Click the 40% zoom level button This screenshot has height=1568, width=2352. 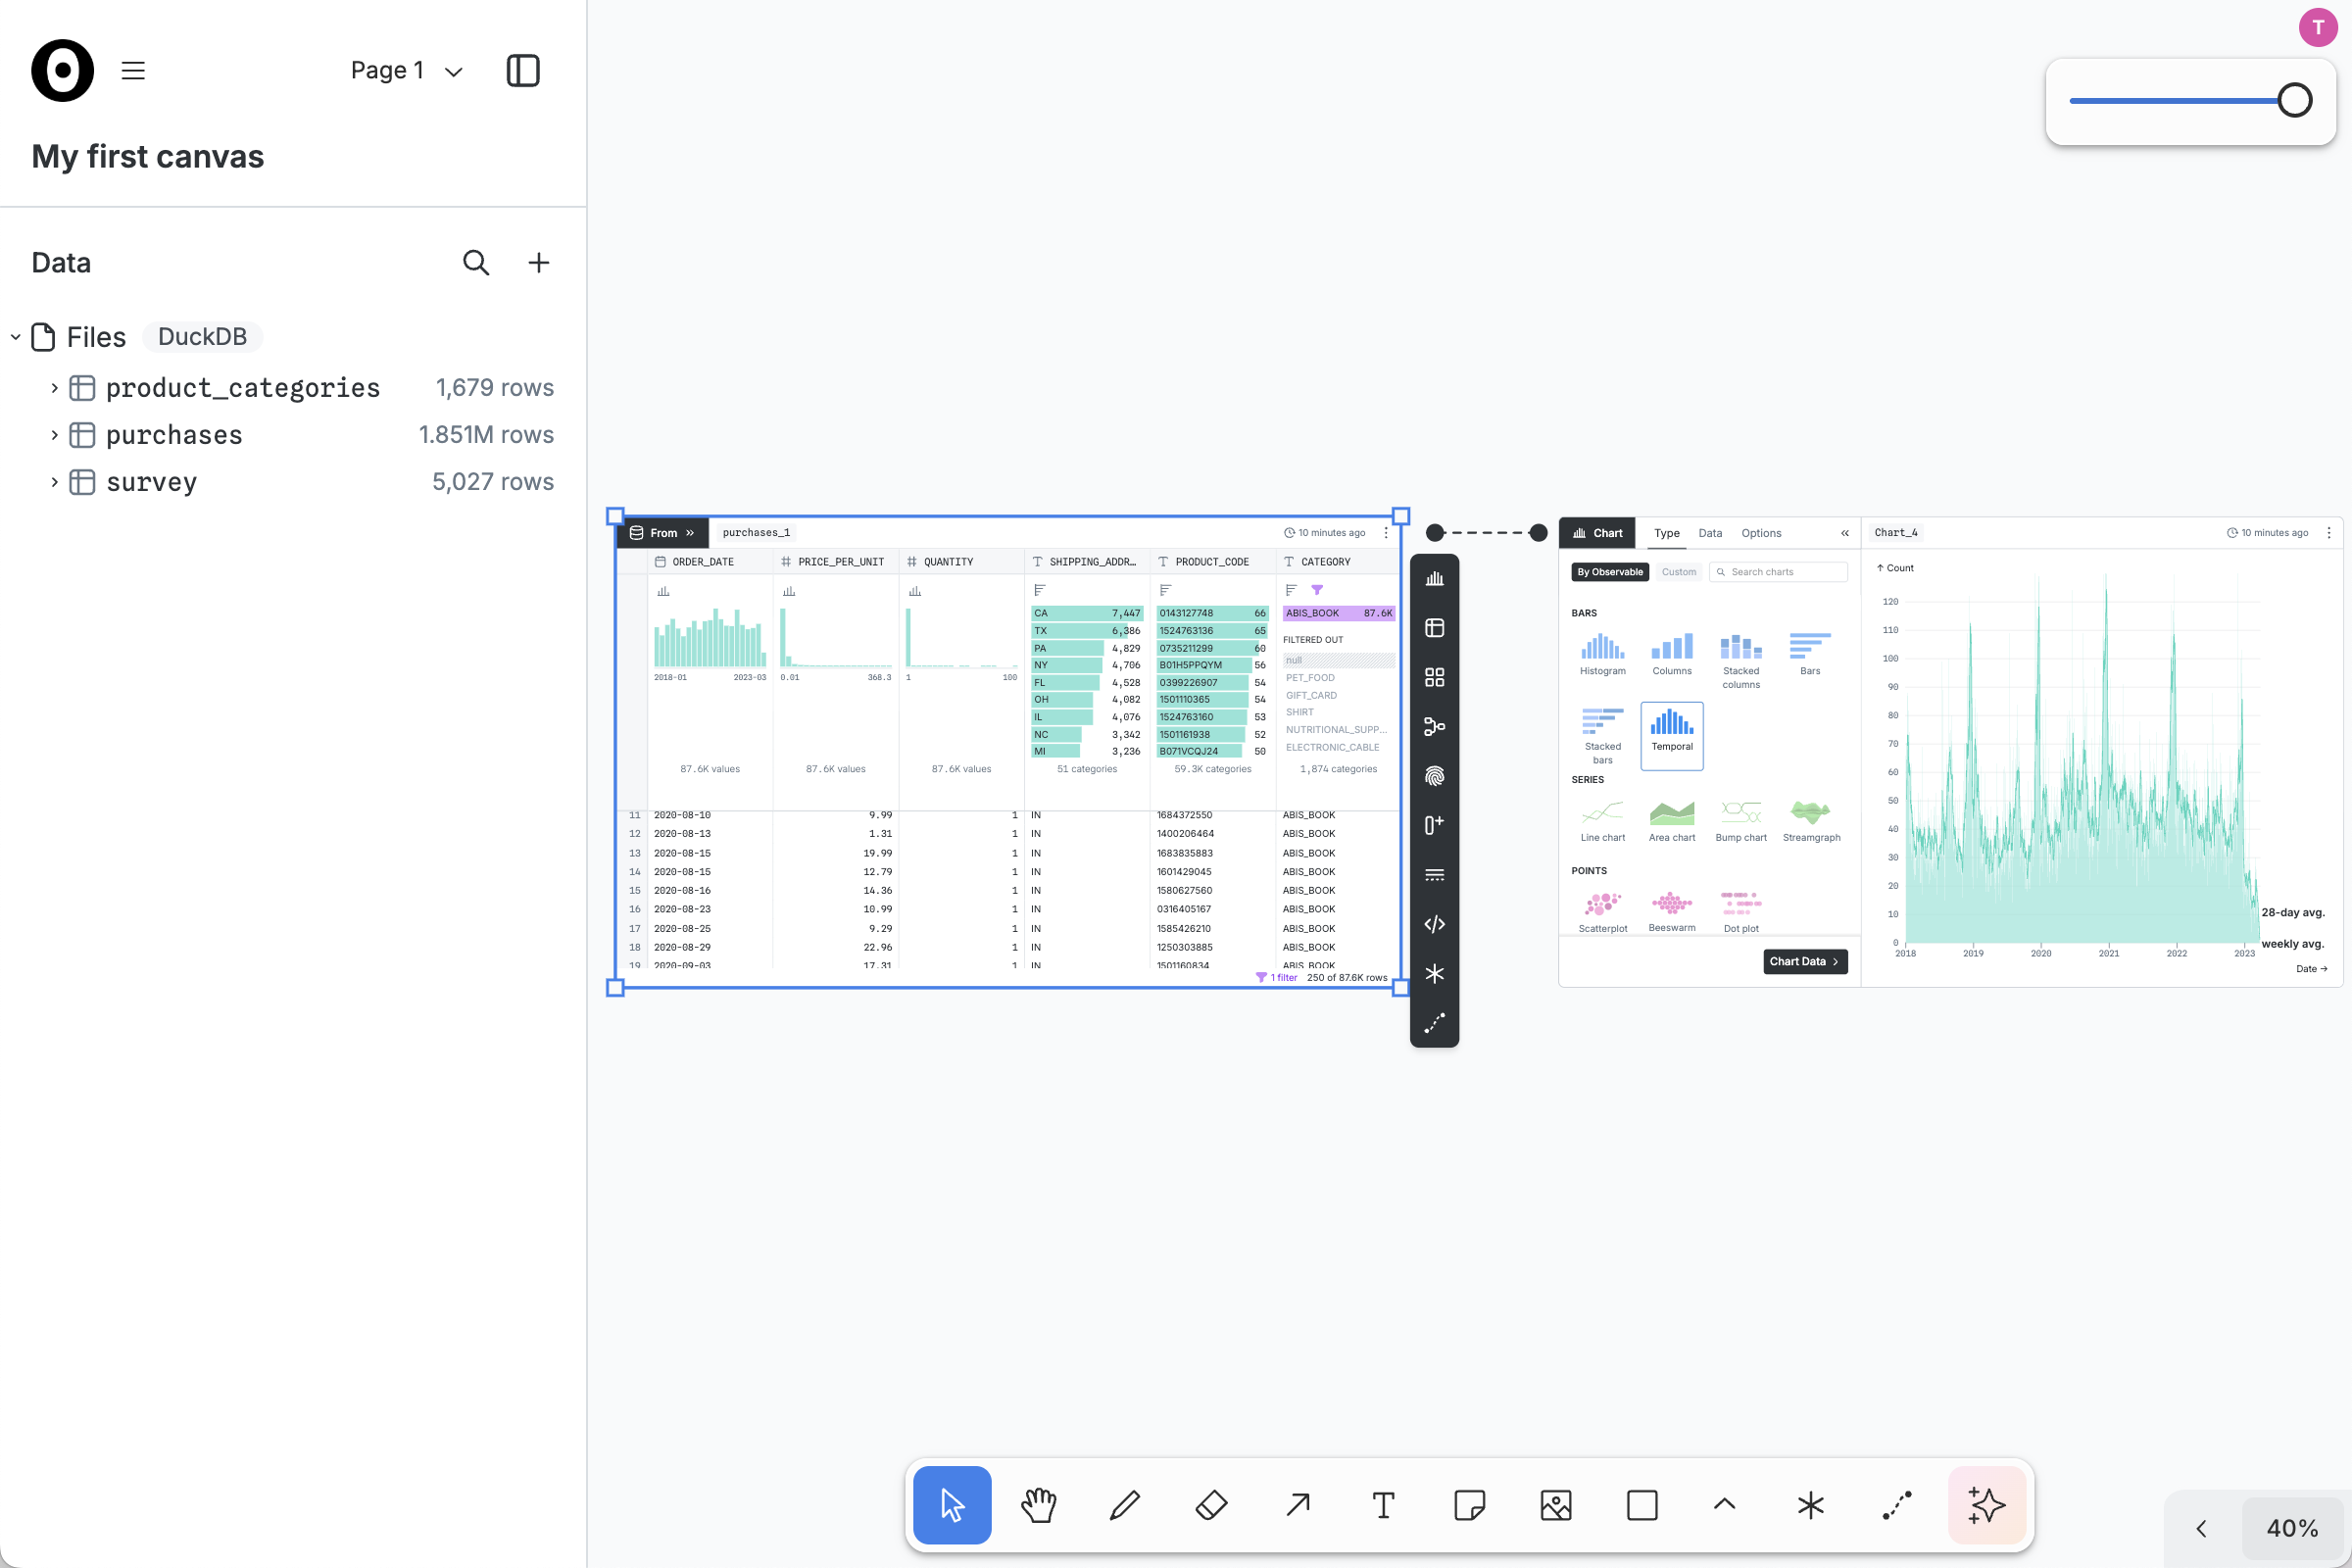pyautogui.click(x=2291, y=1527)
